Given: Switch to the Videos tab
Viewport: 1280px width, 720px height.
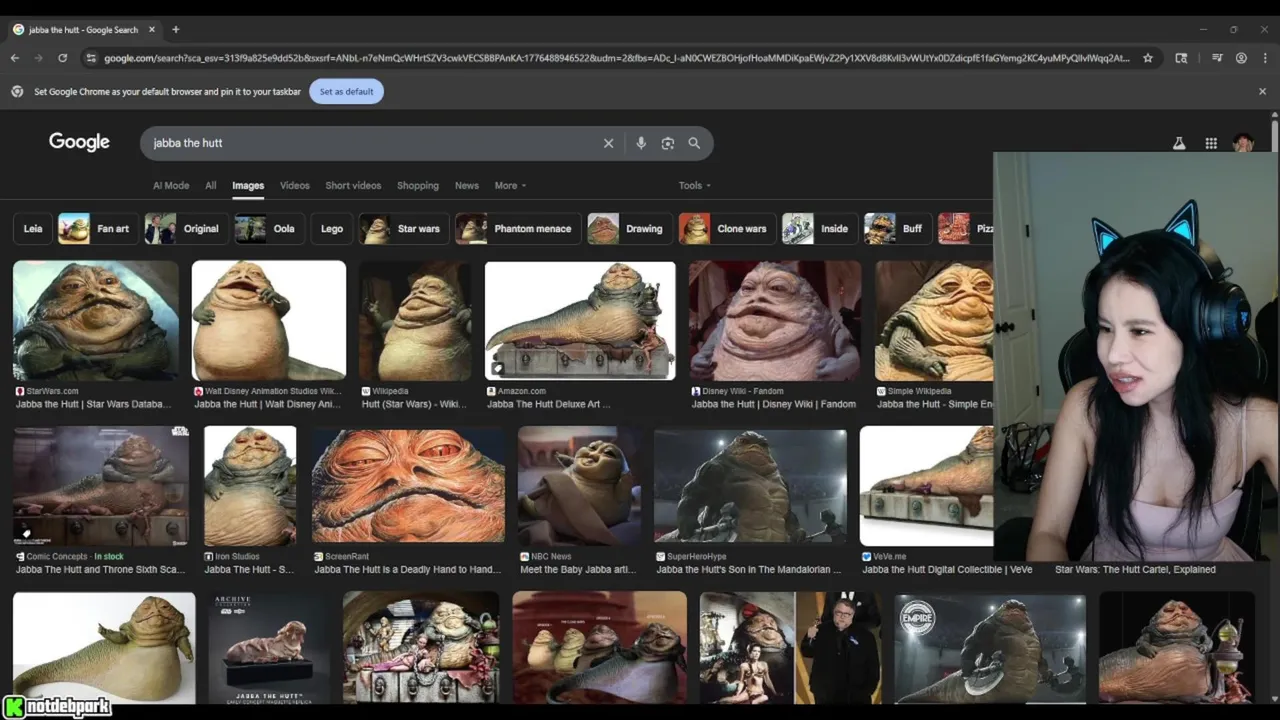Looking at the screenshot, I should (295, 185).
